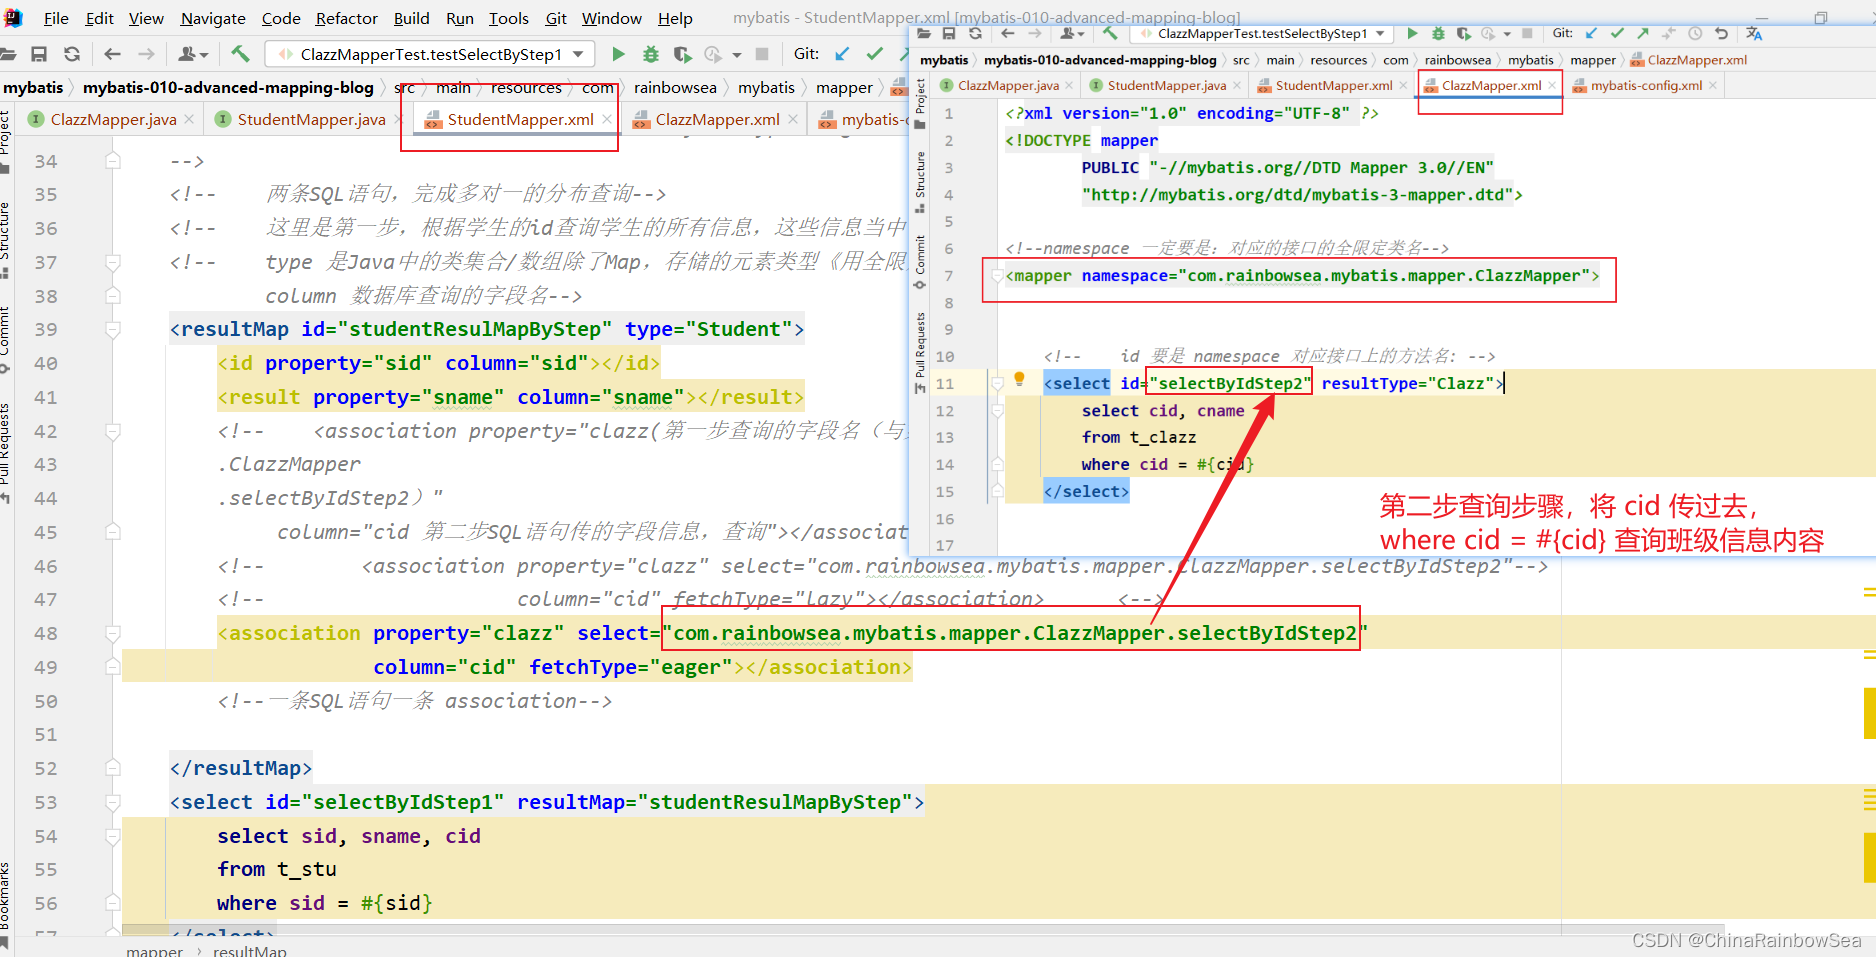Git Push green arrow in overlay window toolbar
This screenshot has width=1876, height=957.
[1643, 34]
